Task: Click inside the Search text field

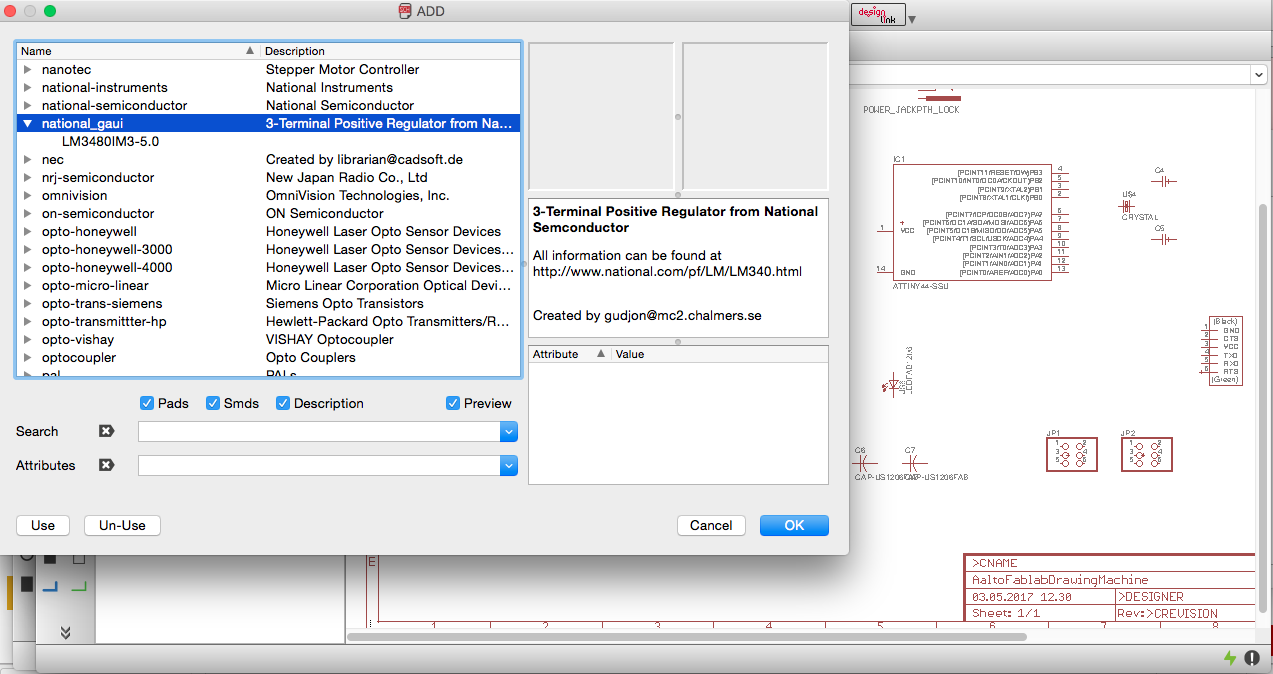Action: tap(319, 431)
